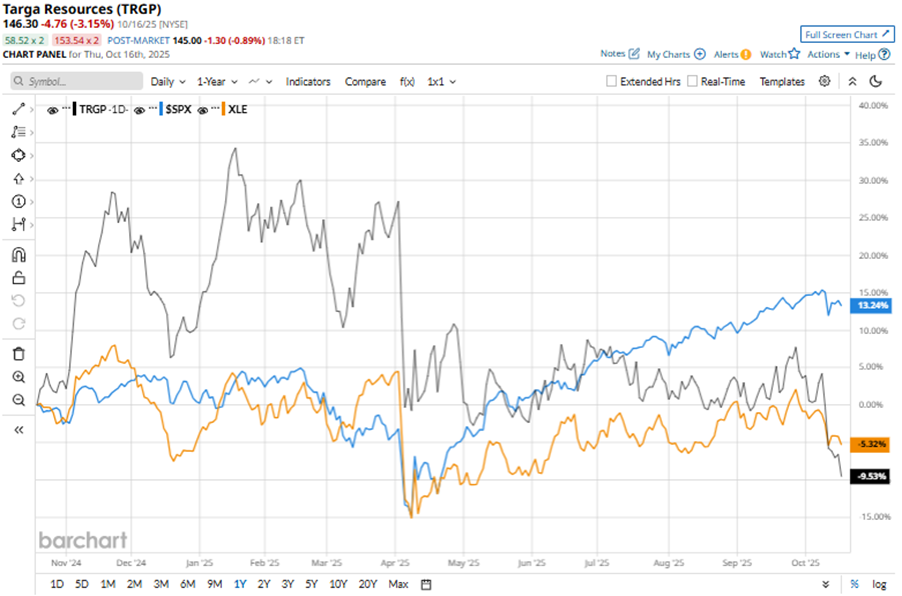
Task: Open chart settings gear icon
Action: (x=824, y=81)
